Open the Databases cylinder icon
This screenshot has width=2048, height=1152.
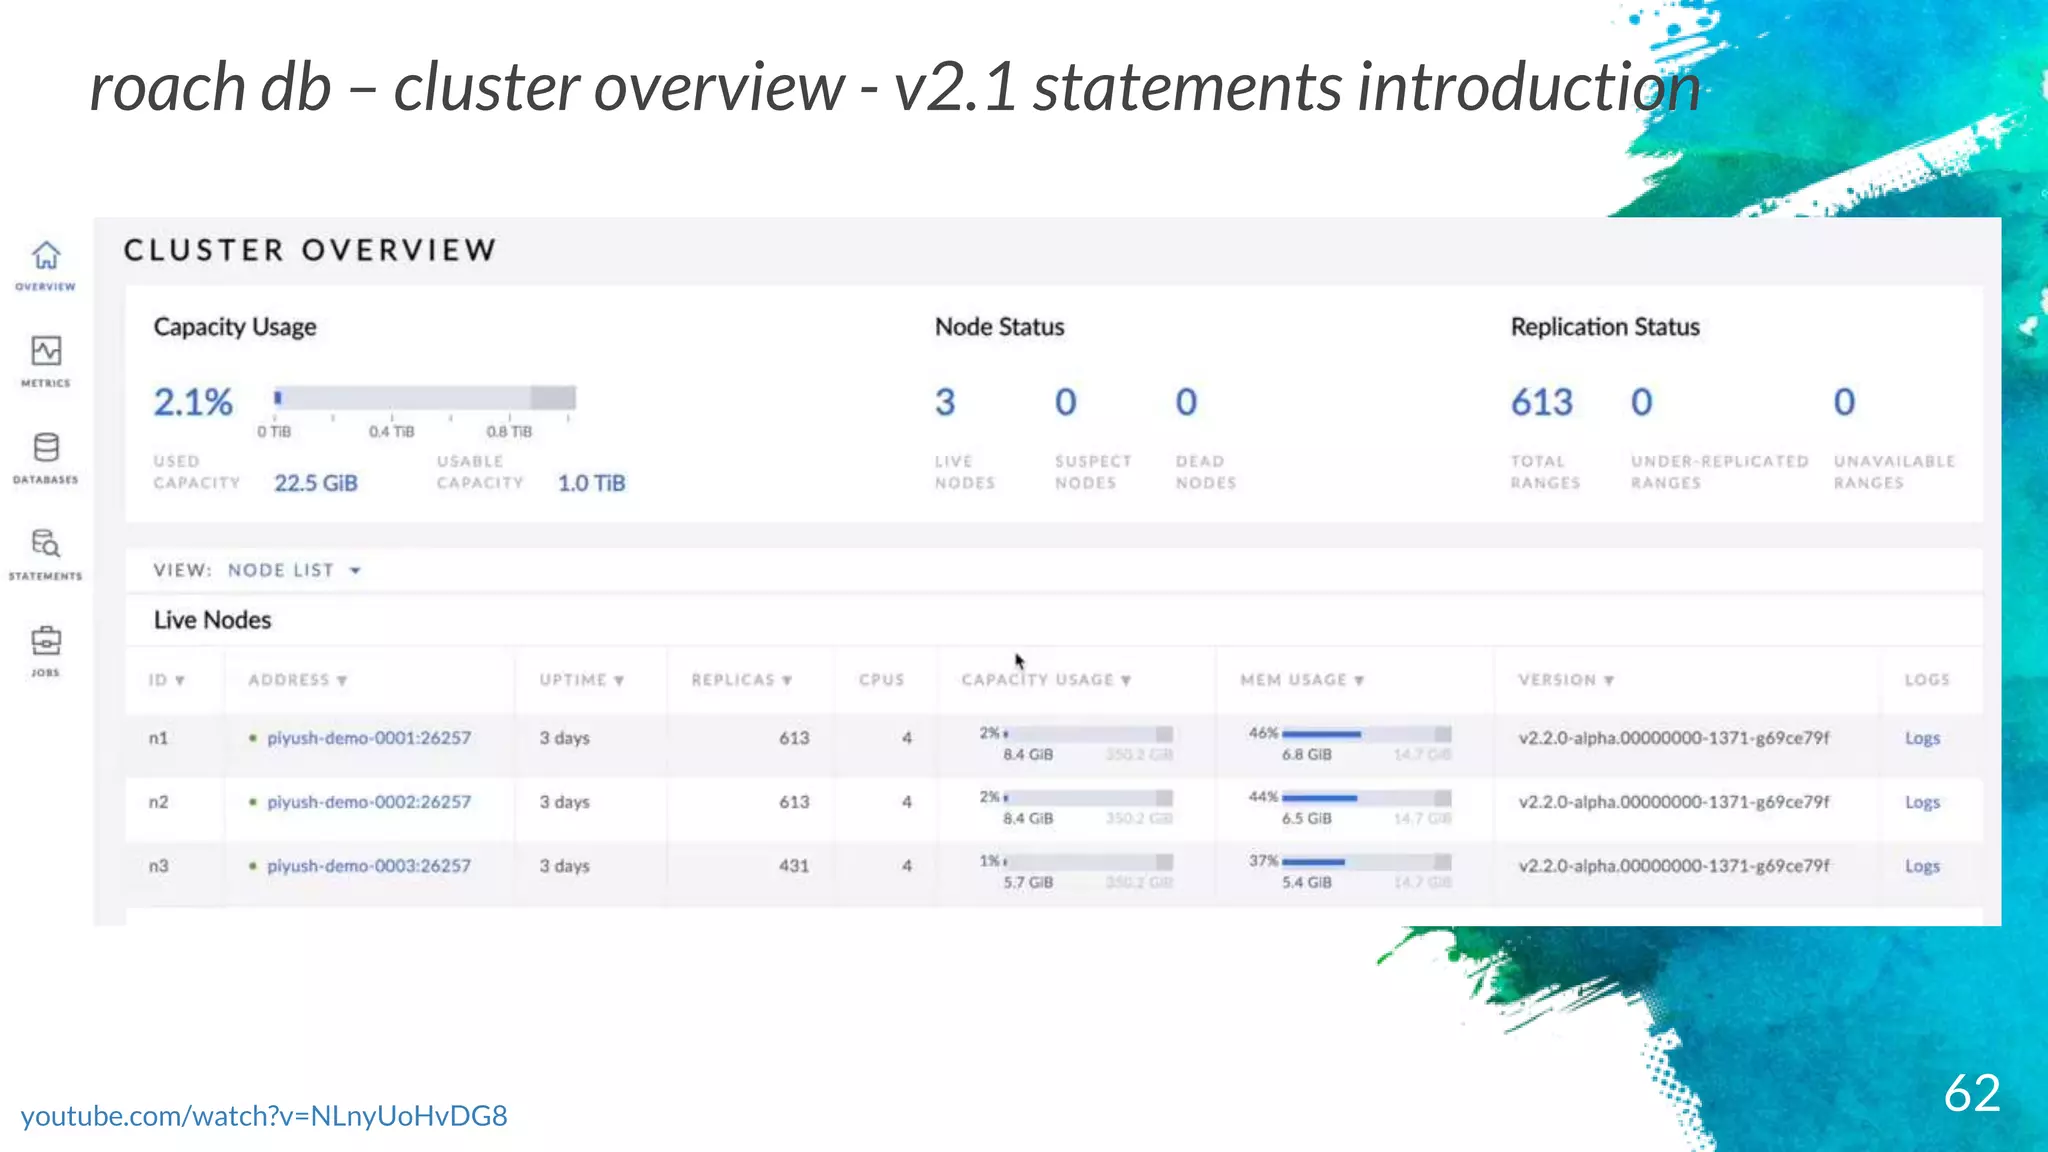[x=46, y=447]
